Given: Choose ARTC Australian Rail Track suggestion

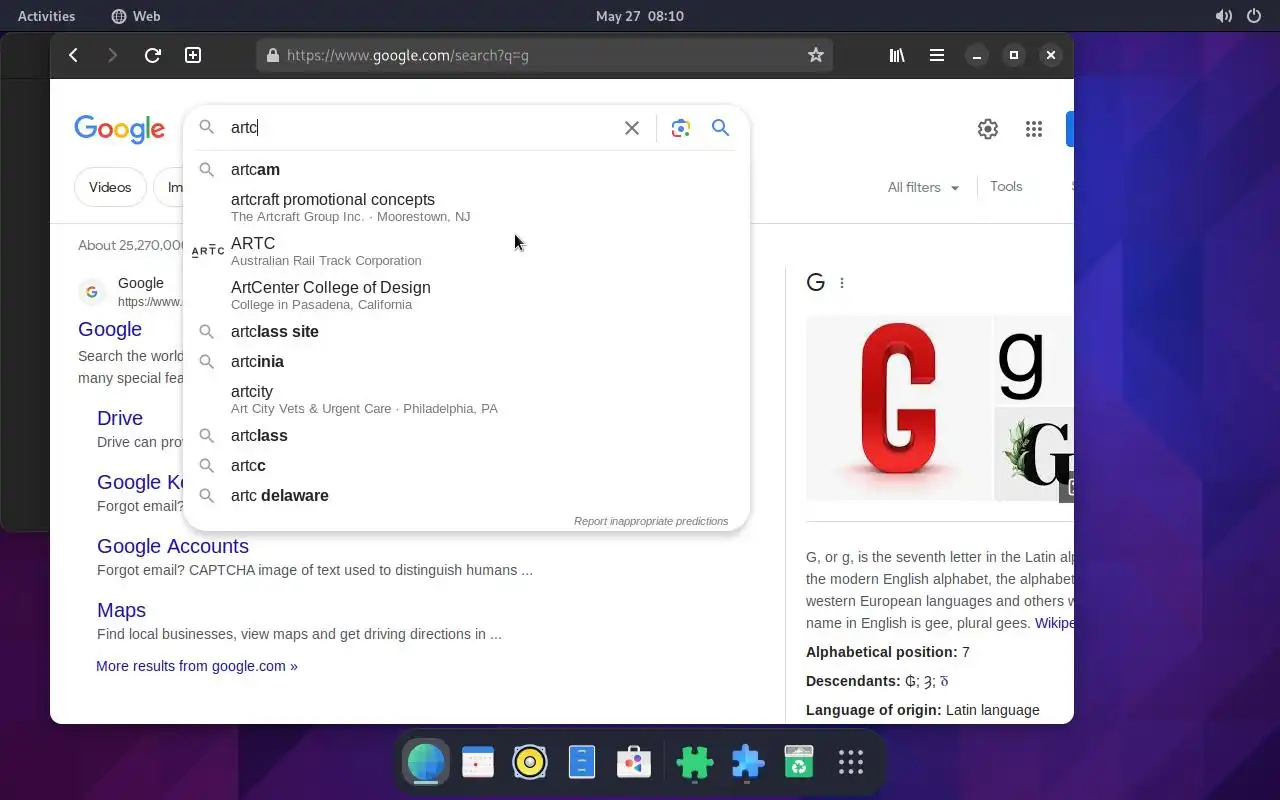Looking at the screenshot, I should click(466, 251).
